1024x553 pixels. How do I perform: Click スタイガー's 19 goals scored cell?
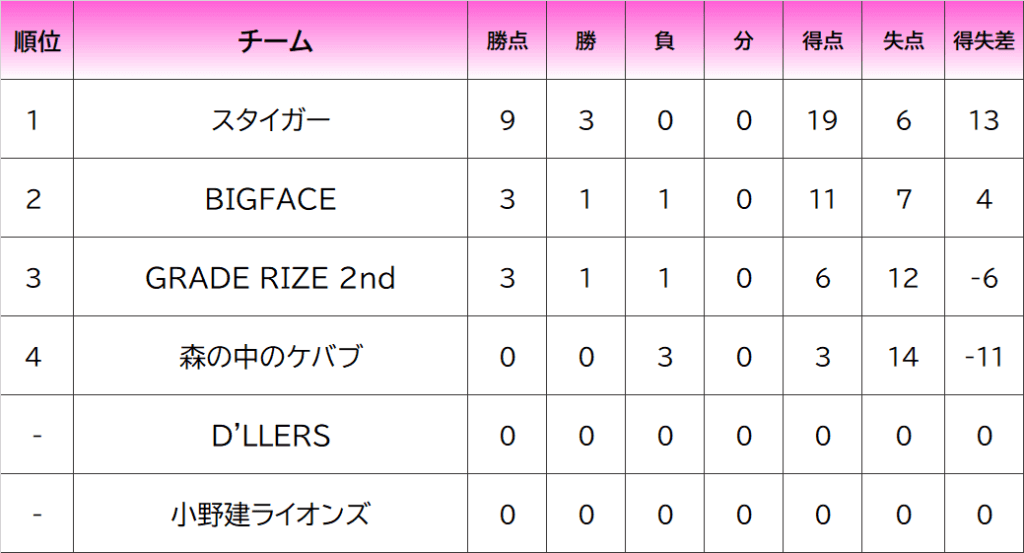[x=822, y=119]
